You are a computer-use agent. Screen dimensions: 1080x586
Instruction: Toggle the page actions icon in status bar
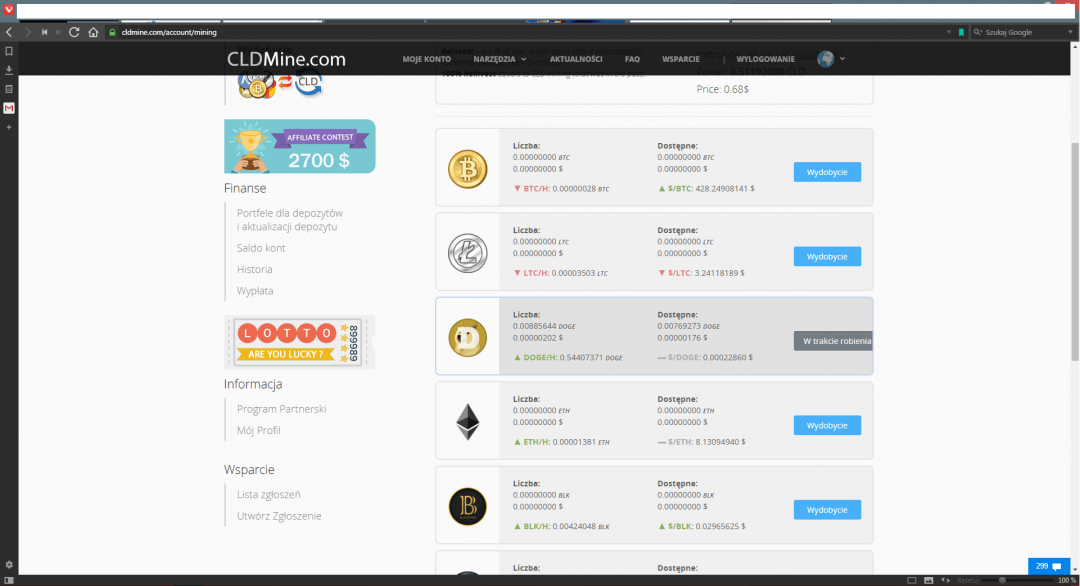(946, 580)
